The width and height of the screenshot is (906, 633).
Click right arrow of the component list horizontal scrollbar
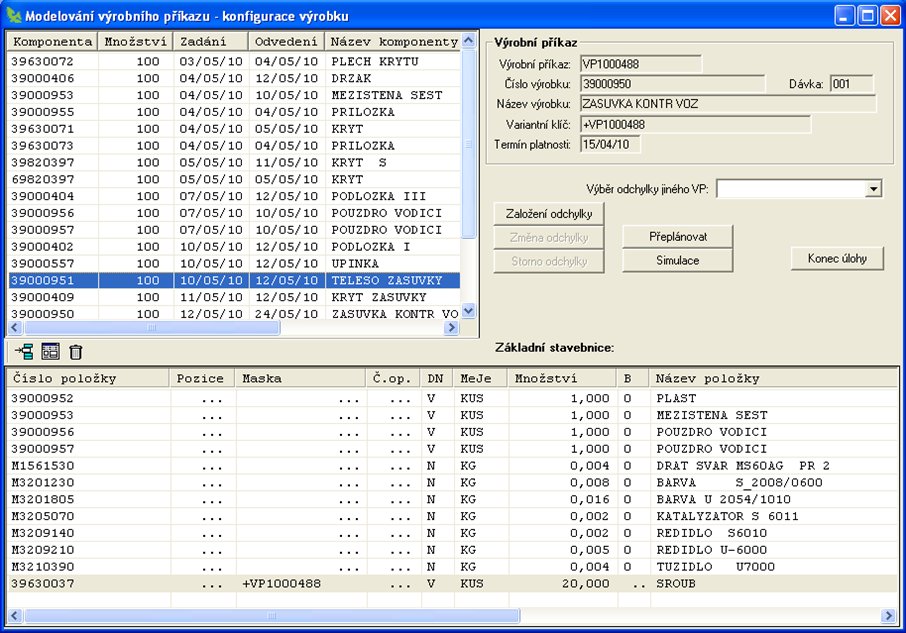pyautogui.click(x=452, y=327)
